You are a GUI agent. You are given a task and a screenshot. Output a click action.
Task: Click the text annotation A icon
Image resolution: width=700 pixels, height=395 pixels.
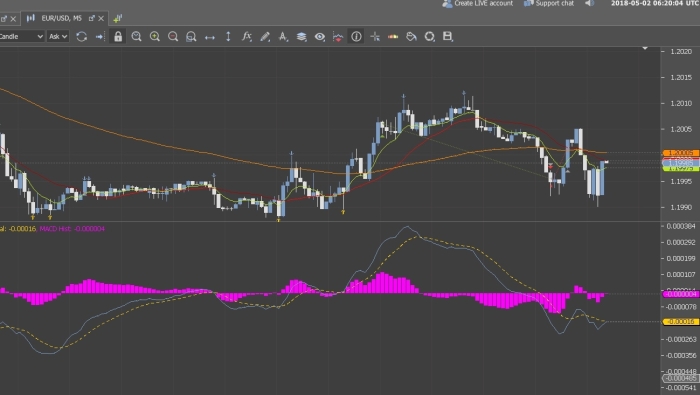(x=283, y=37)
